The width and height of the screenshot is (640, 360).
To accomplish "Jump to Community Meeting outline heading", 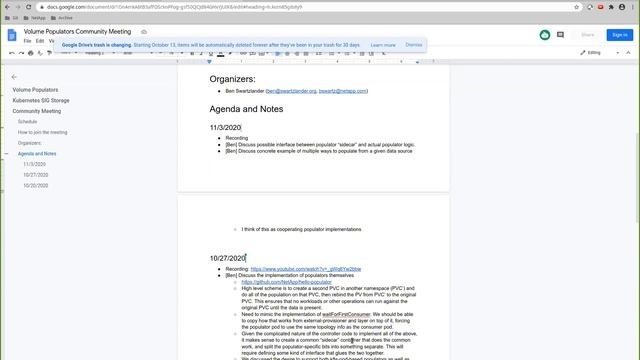I will pos(36,111).
